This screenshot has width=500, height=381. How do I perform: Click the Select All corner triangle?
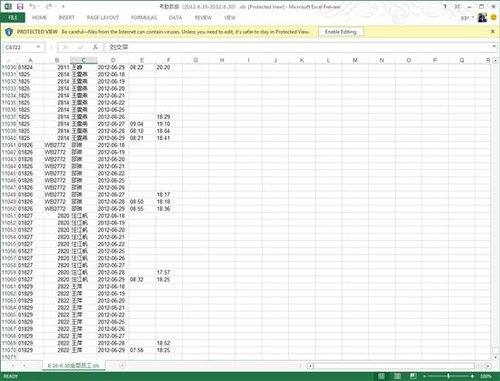click(9, 60)
